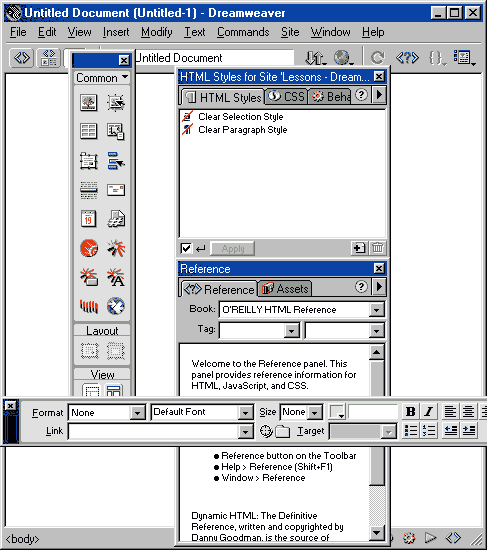Select Clear Paragraph Style entry
Viewport: 487px width, 550px height.
click(x=242, y=130)
